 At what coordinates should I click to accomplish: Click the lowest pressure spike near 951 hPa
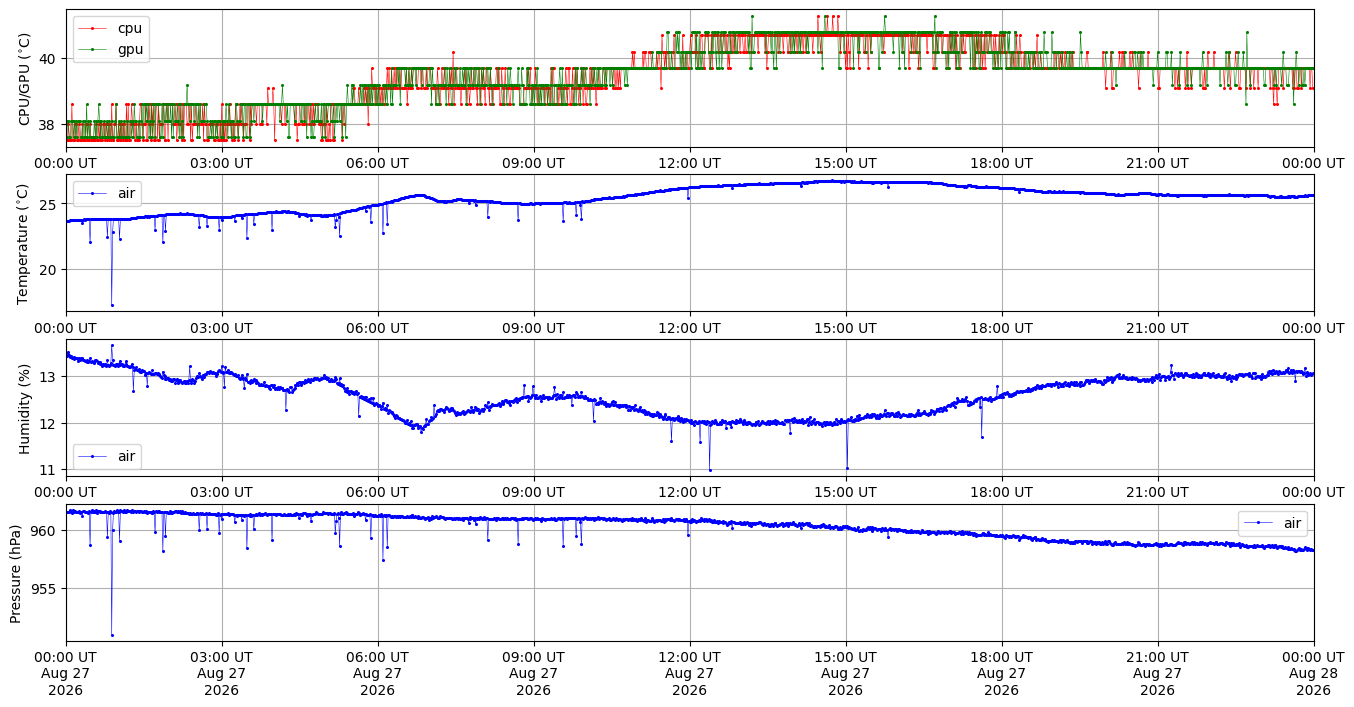pyautogui.click(x=112, y=635)
